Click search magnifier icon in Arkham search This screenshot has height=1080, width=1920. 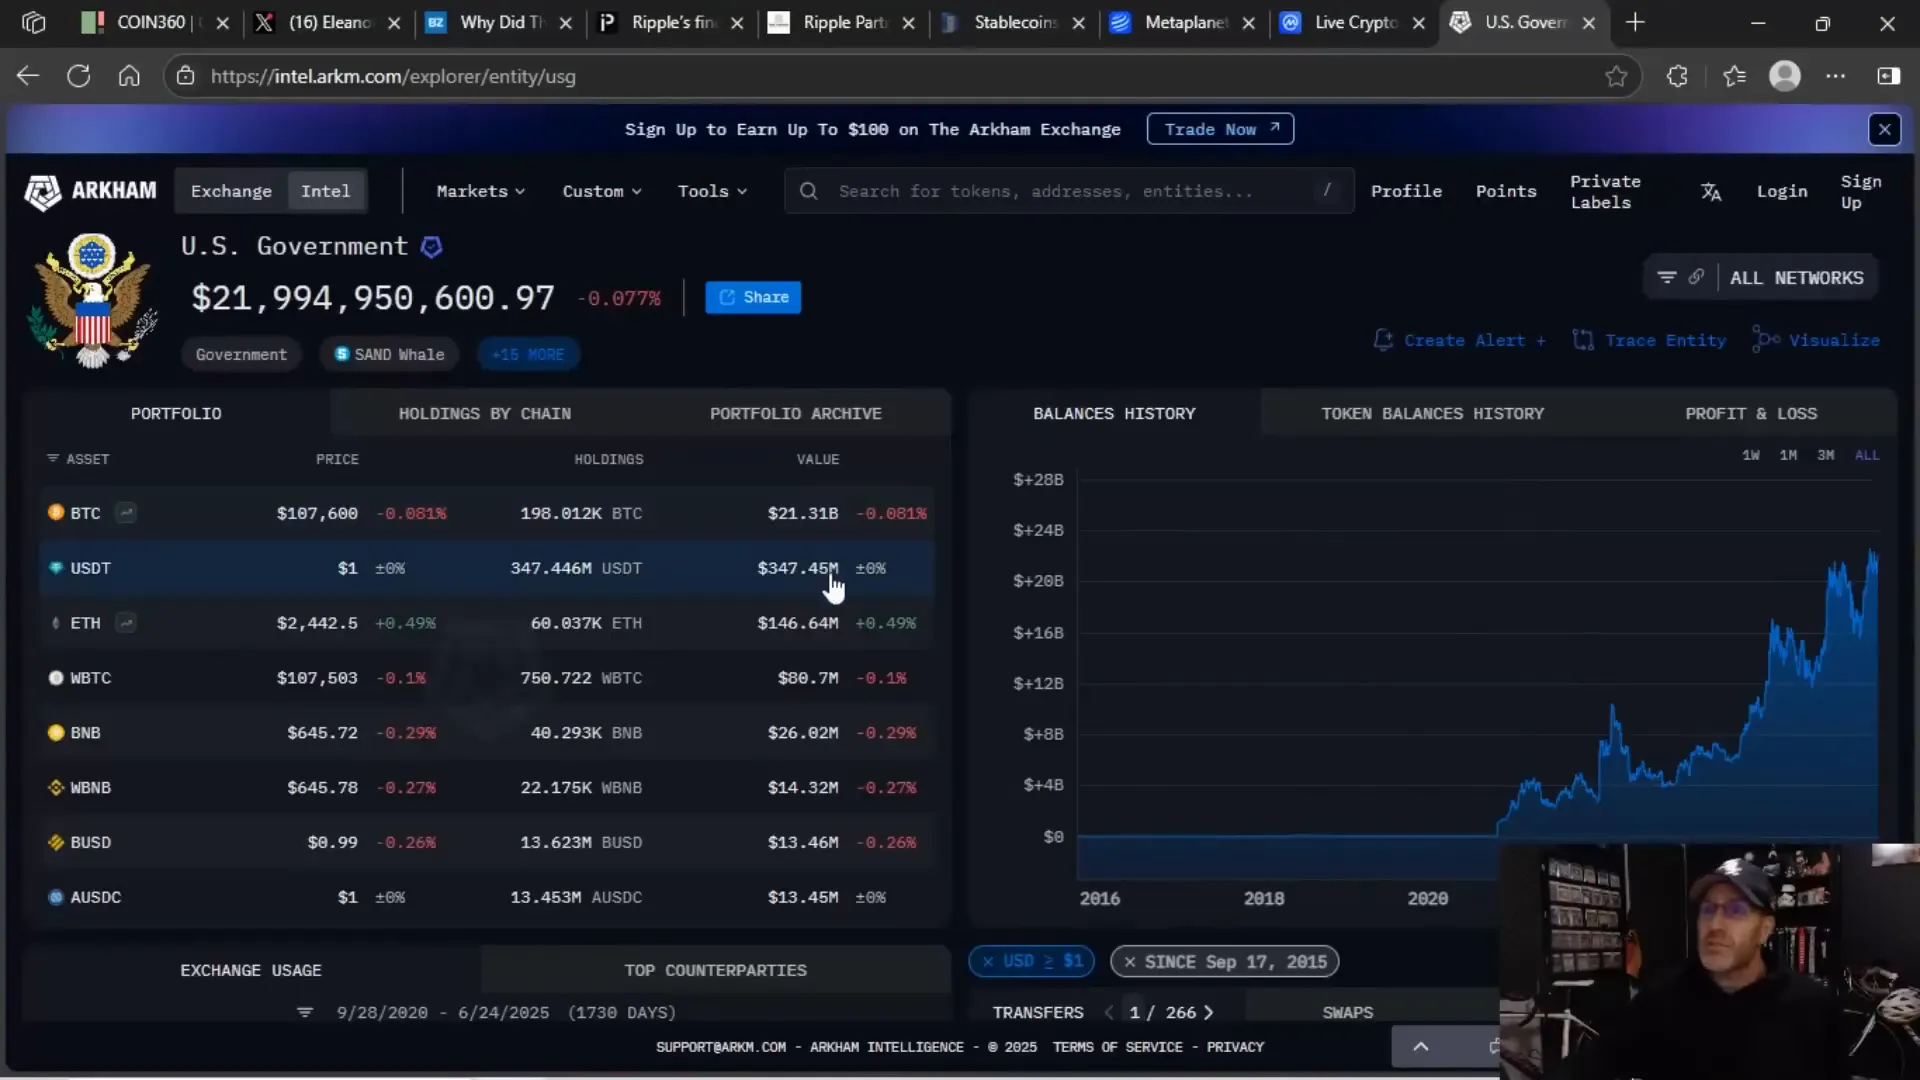(809, 191)
